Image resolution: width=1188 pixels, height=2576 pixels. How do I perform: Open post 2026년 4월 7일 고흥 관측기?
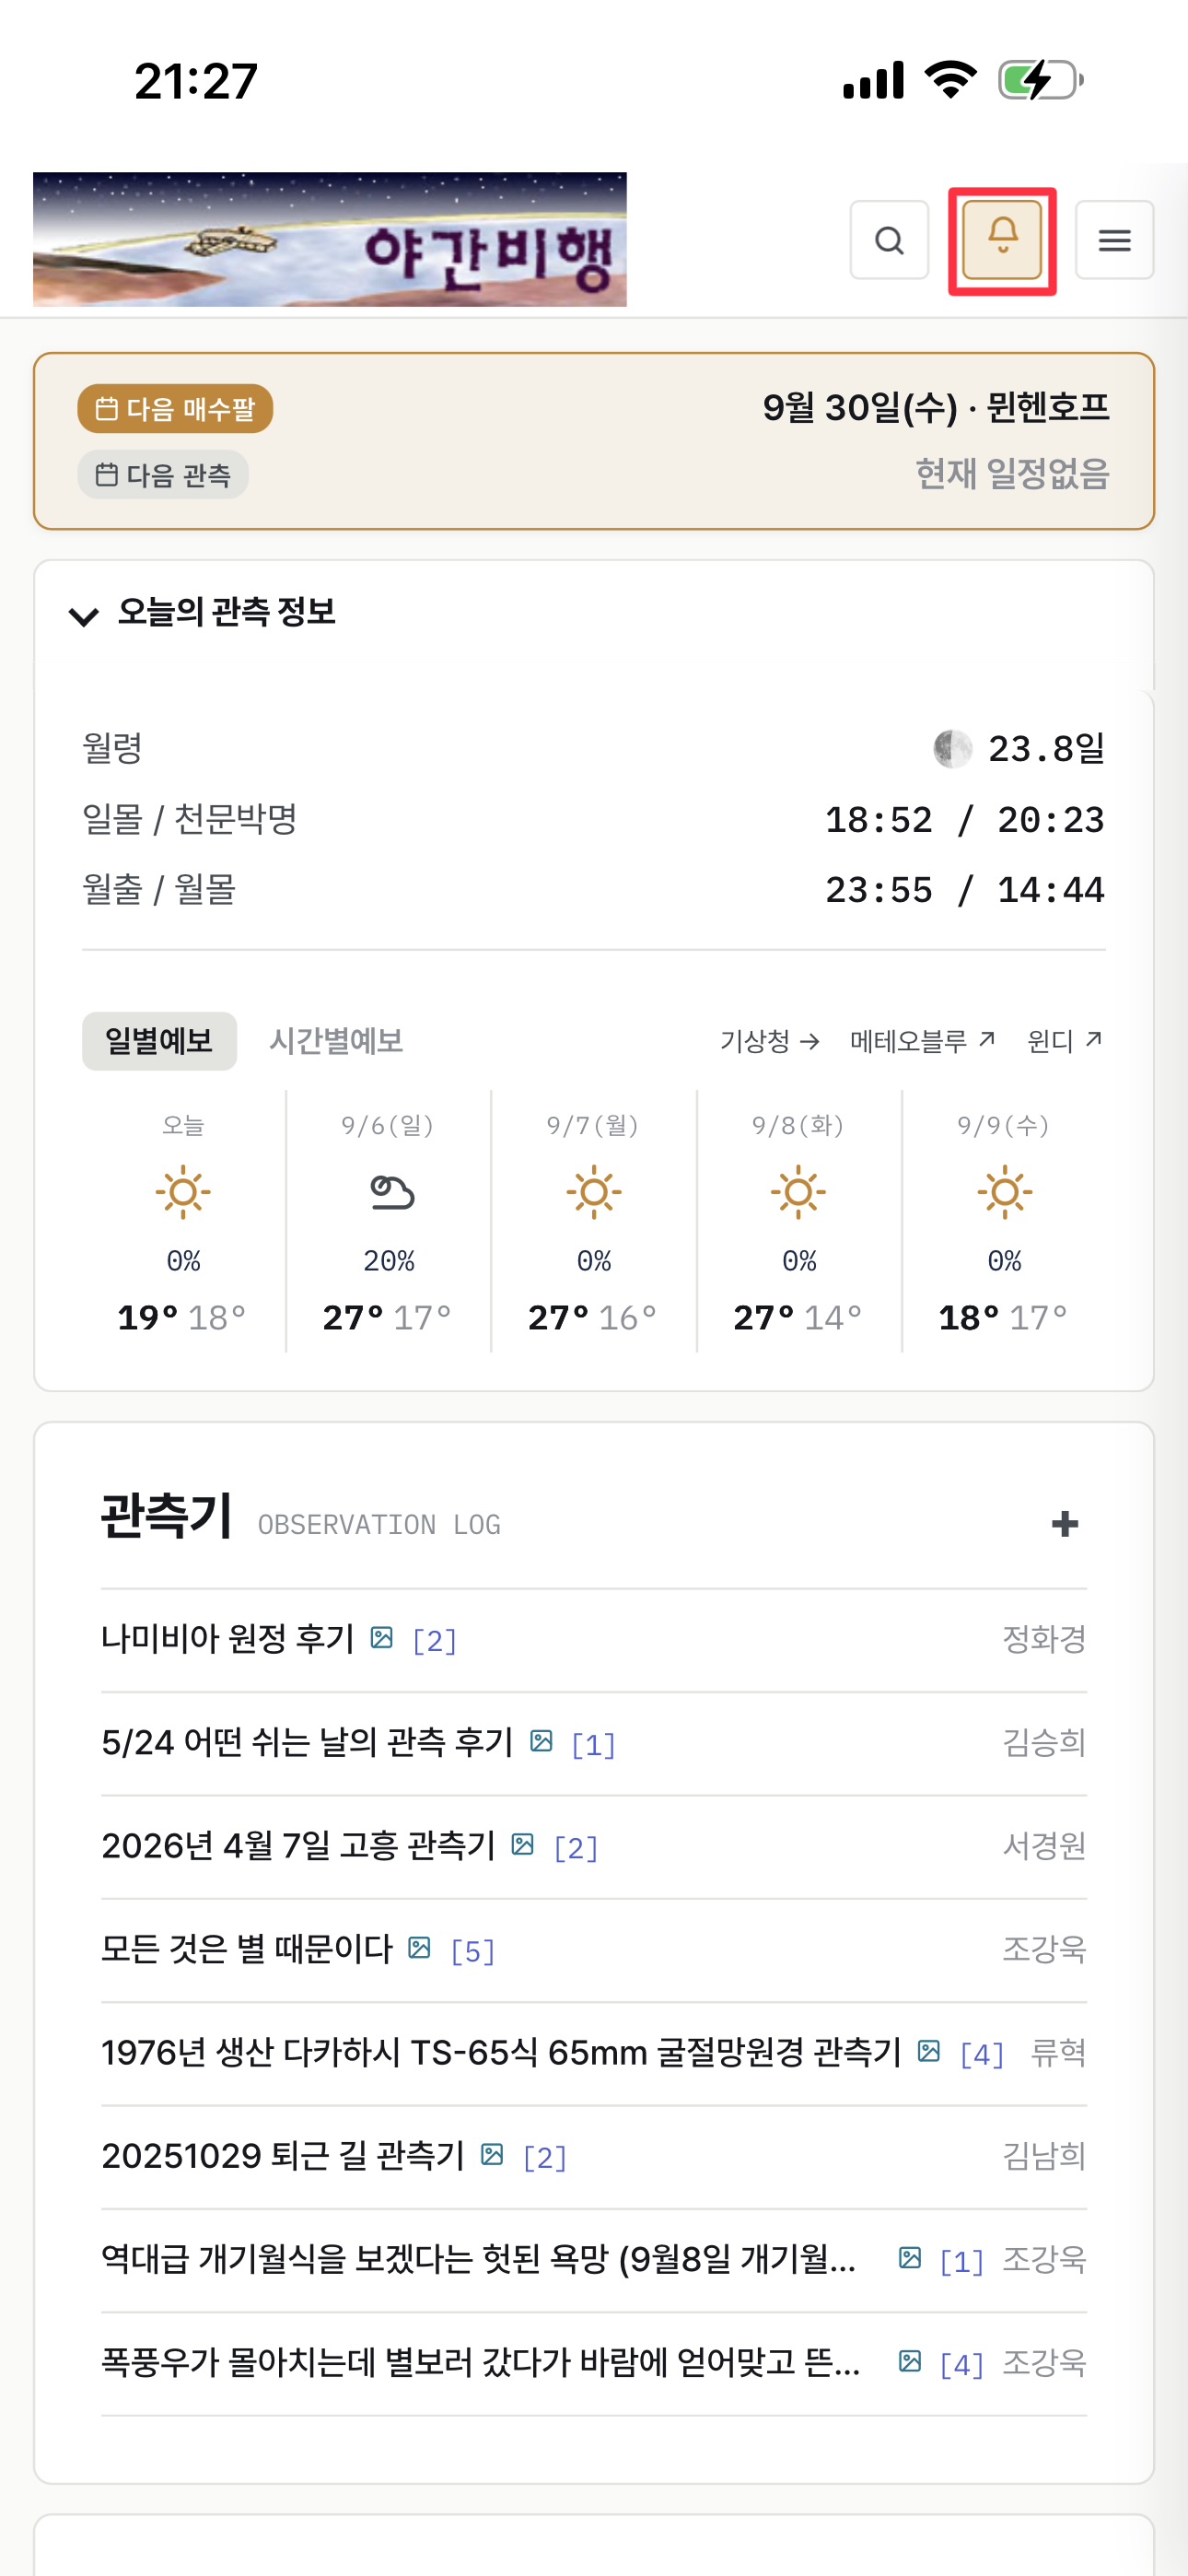[298, 1845]
